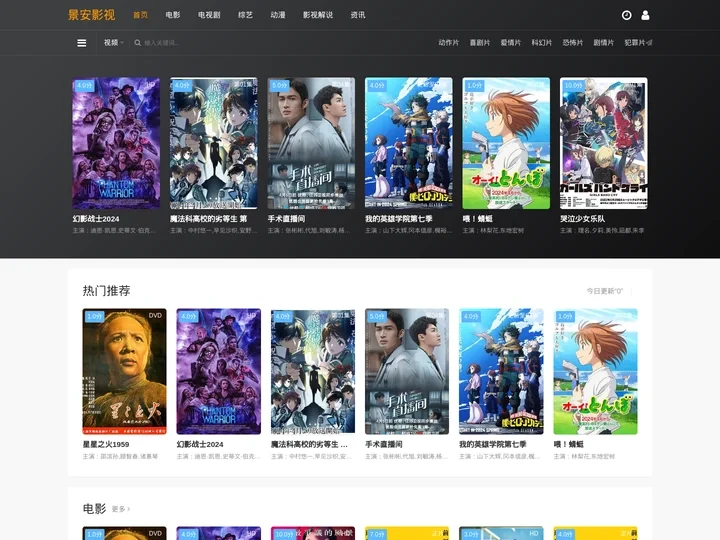This screenshot has height=540, width=720.
Task: Click the search magnifier icon
Action: (x=137, y=43)
